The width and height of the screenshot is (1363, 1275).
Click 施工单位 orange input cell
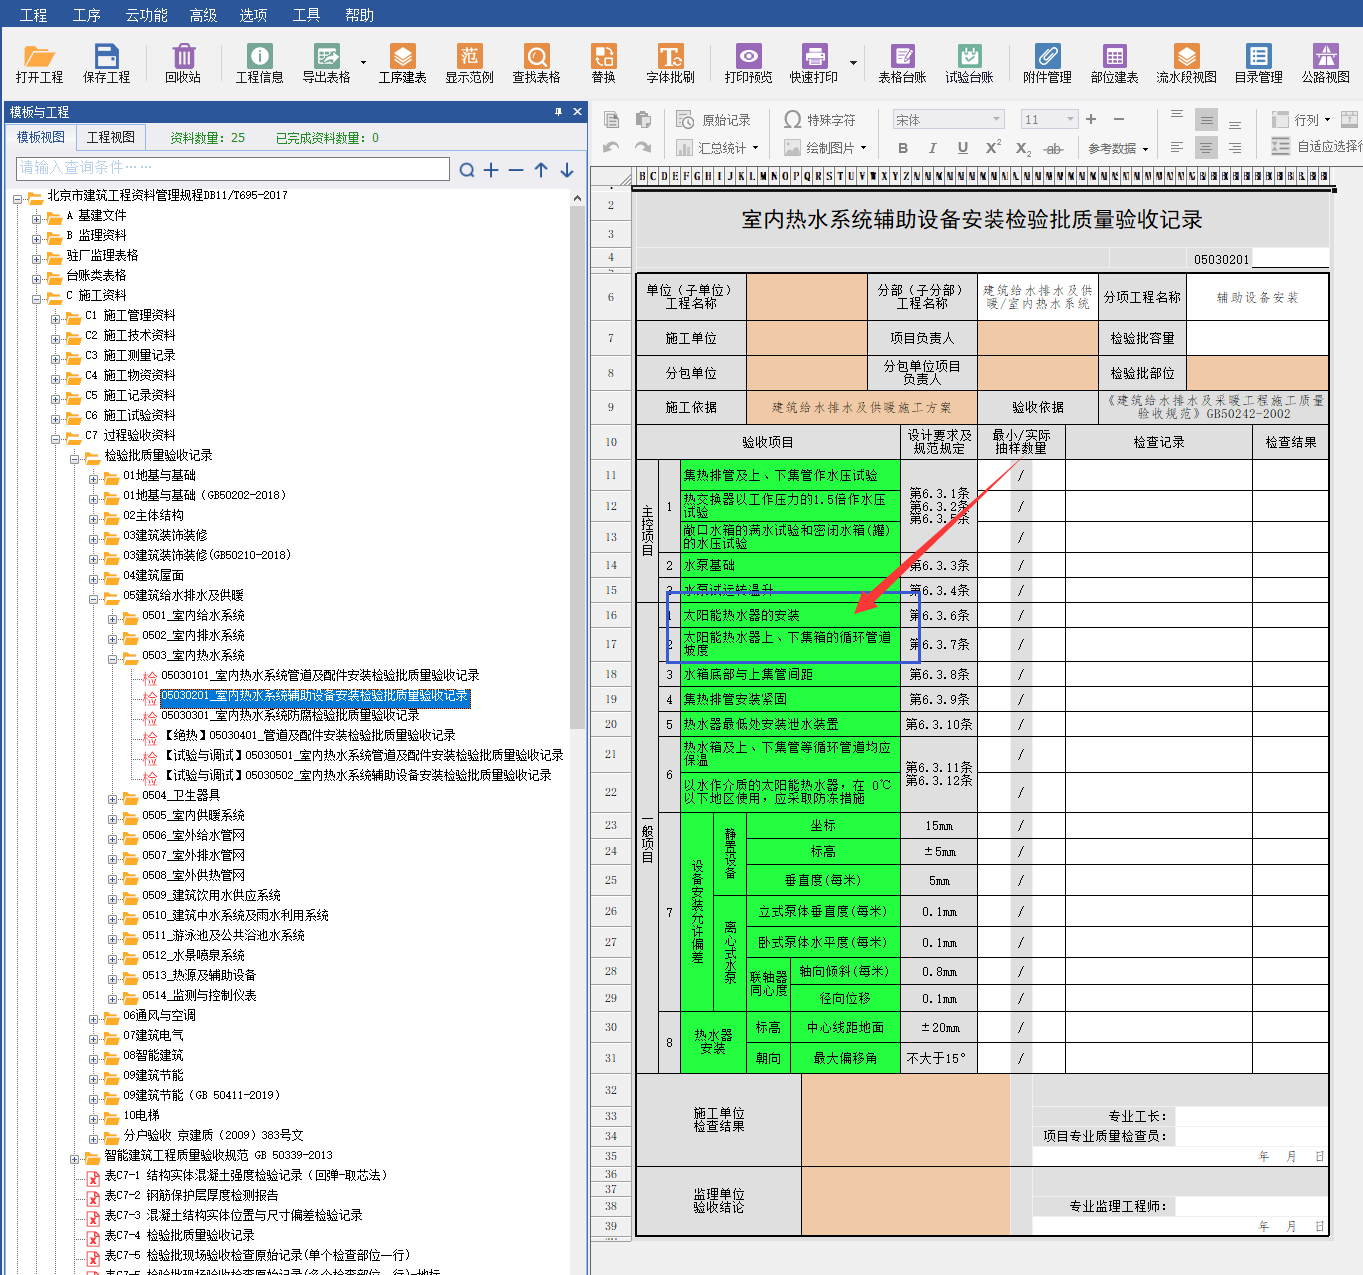[807, 338]
